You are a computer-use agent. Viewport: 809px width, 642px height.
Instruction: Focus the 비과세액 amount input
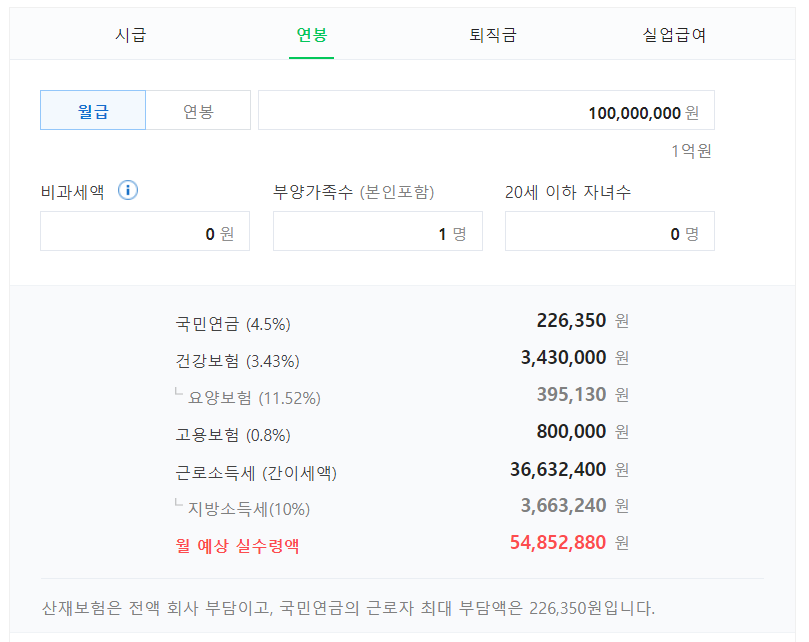pos(145,232)
